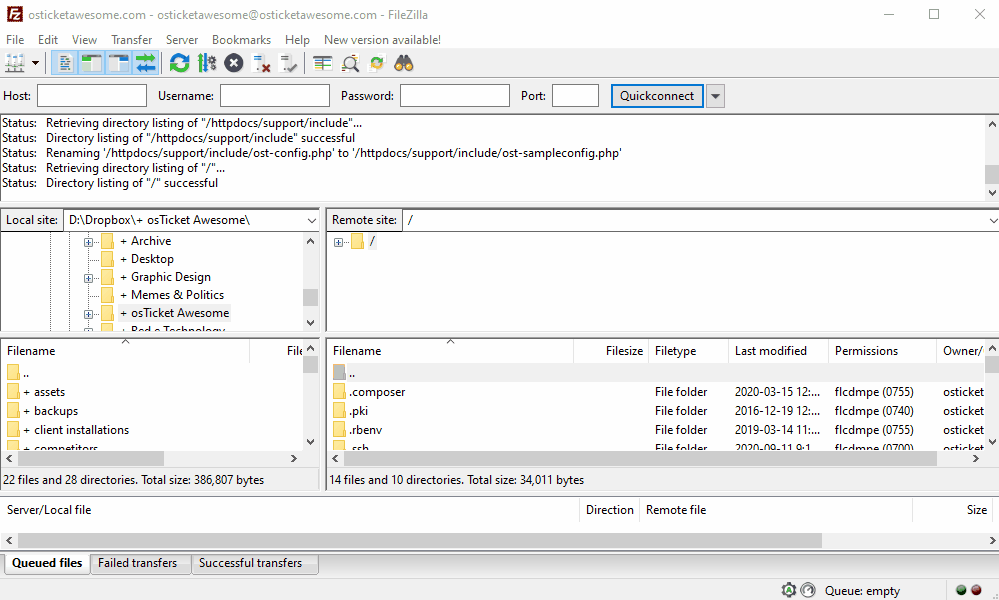Sort remote list by Last modified
Screen dimensions: 999x600
coord(778,351)
